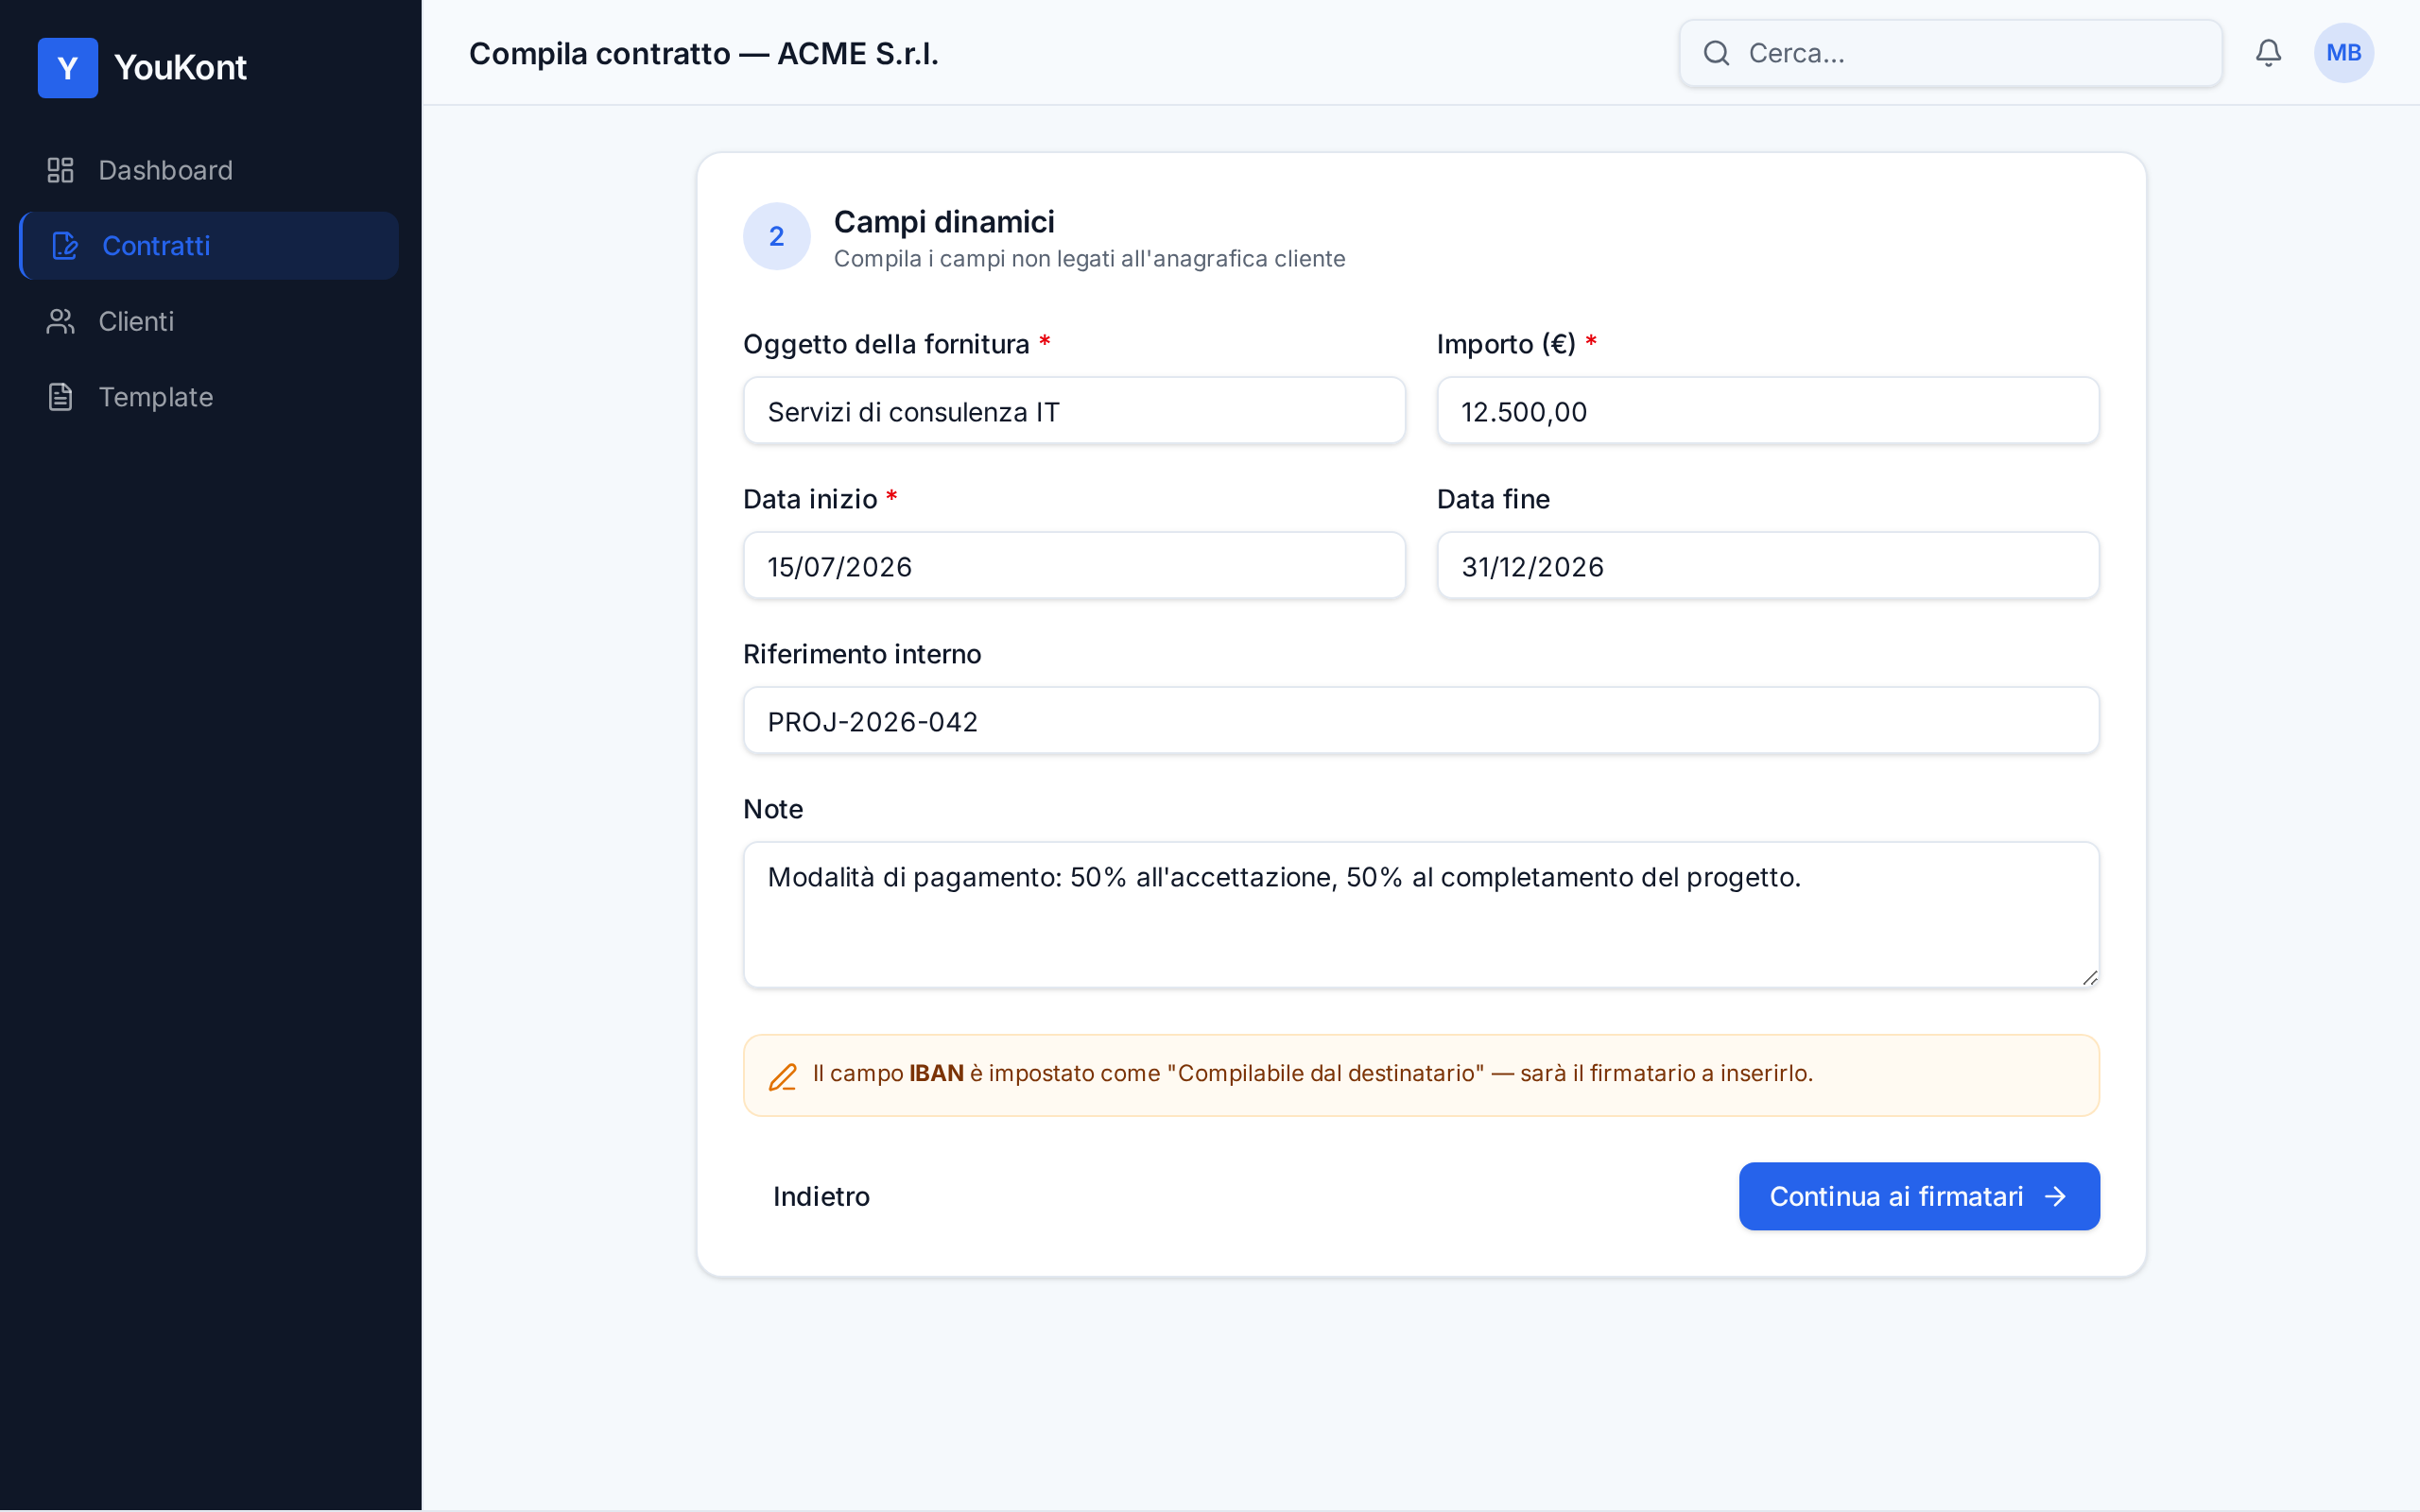Click the Importo (€) field
The width and height of the screenshot is (2420, 1512).
click(1767, 411)
